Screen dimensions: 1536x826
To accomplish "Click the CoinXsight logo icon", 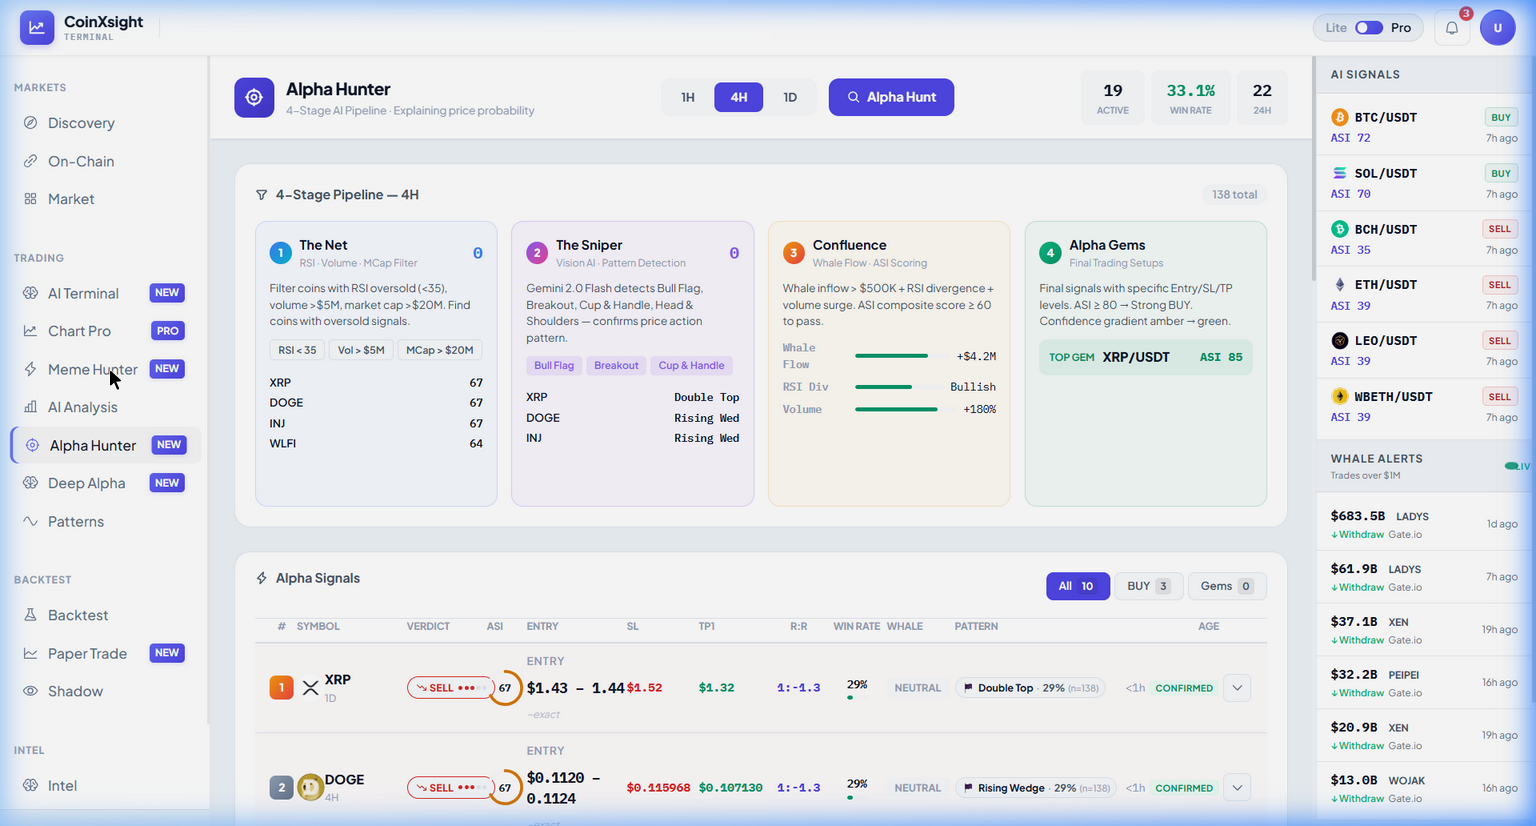I will pos(37,28).
